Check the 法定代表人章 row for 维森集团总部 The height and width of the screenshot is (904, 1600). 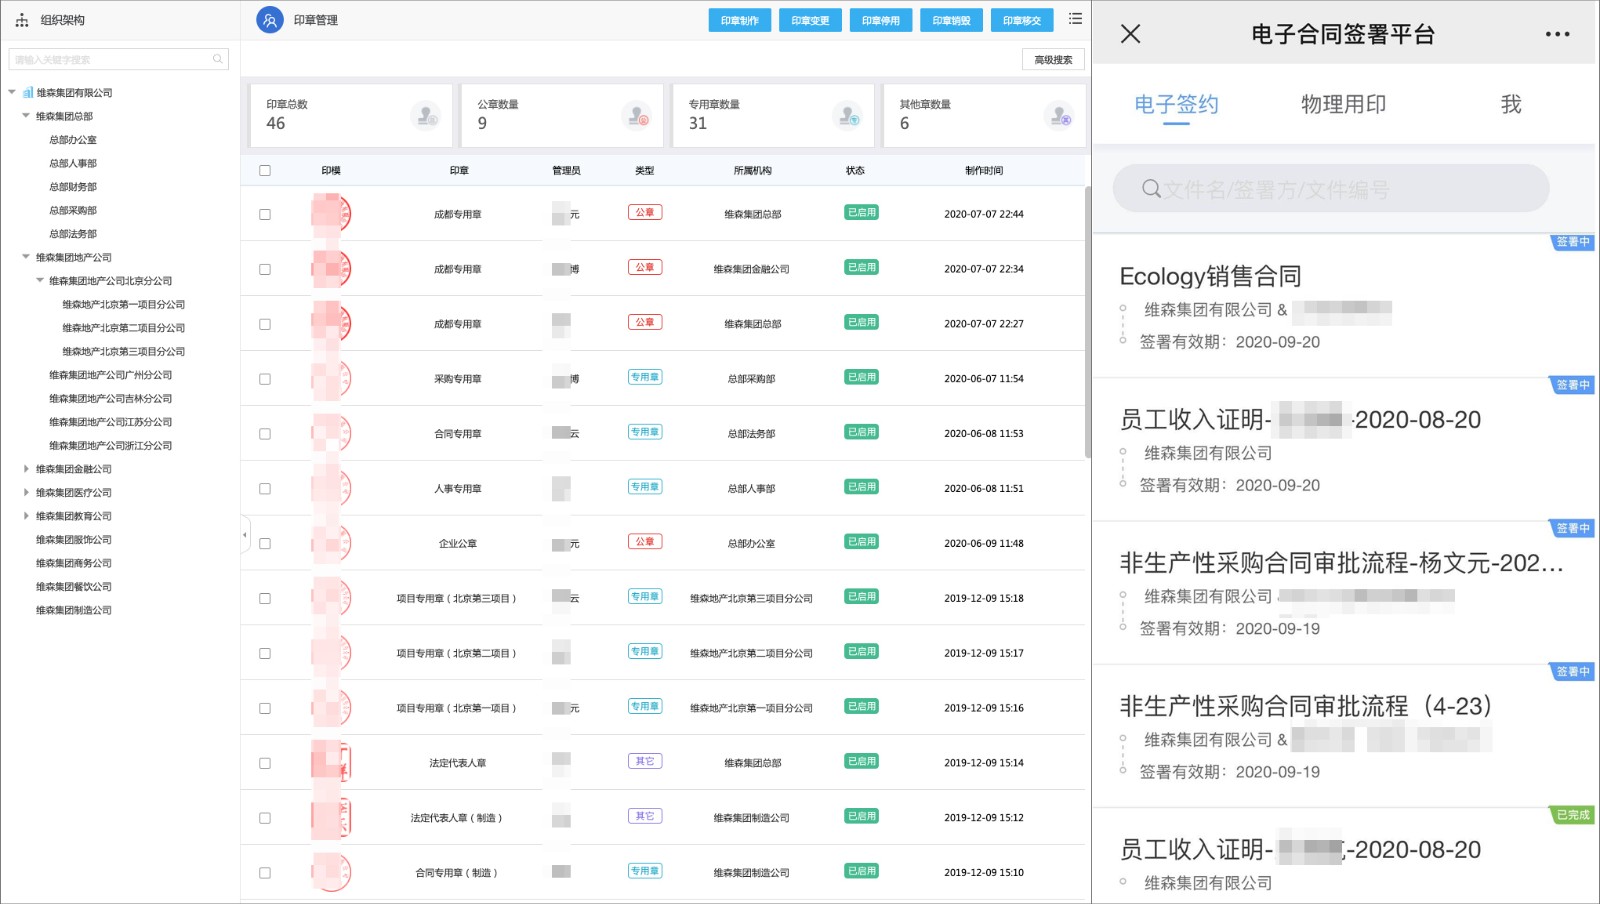[265, 763]
